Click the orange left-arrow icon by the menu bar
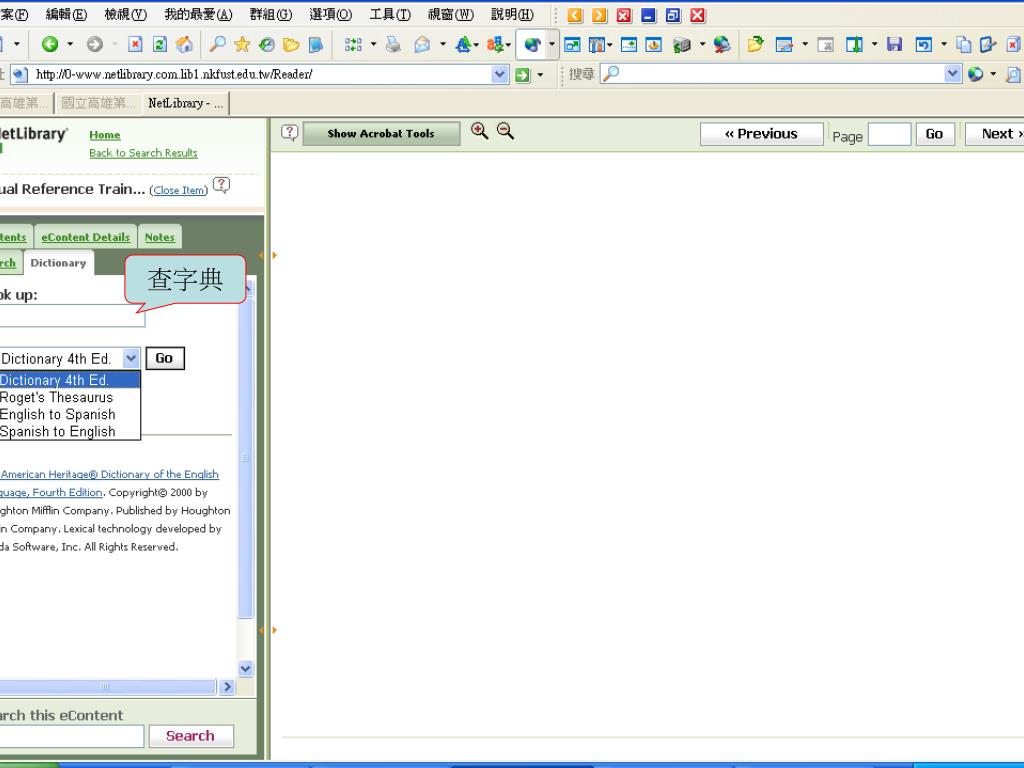Image resolution: width=1024 pixels, height=768 pixels. pos(575,15)
